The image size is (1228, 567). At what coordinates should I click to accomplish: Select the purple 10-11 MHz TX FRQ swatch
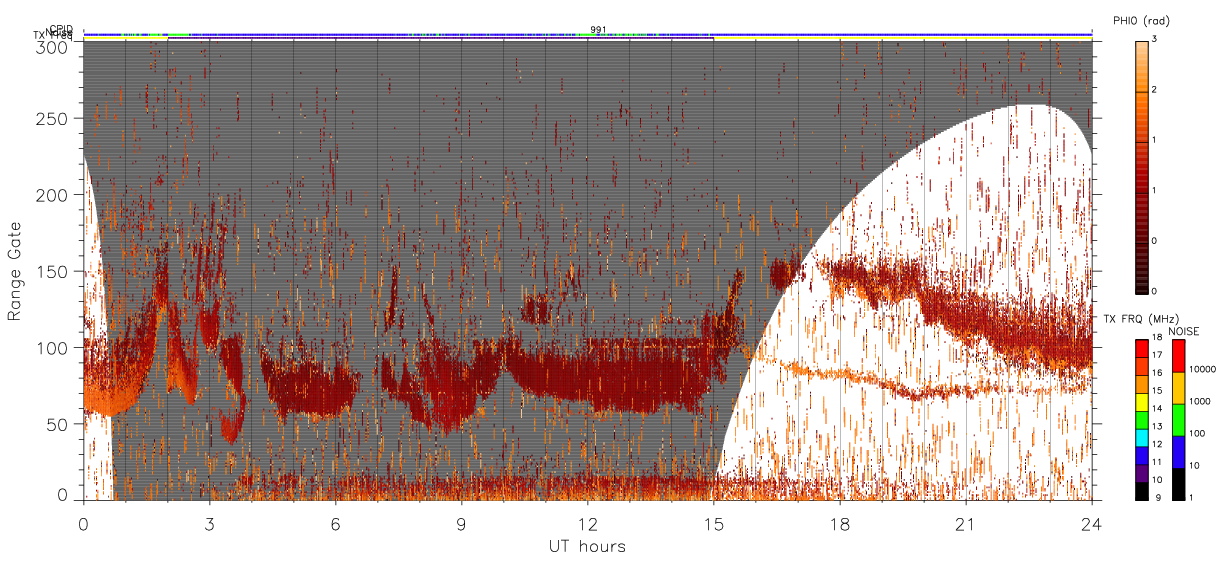(1142, 473)
